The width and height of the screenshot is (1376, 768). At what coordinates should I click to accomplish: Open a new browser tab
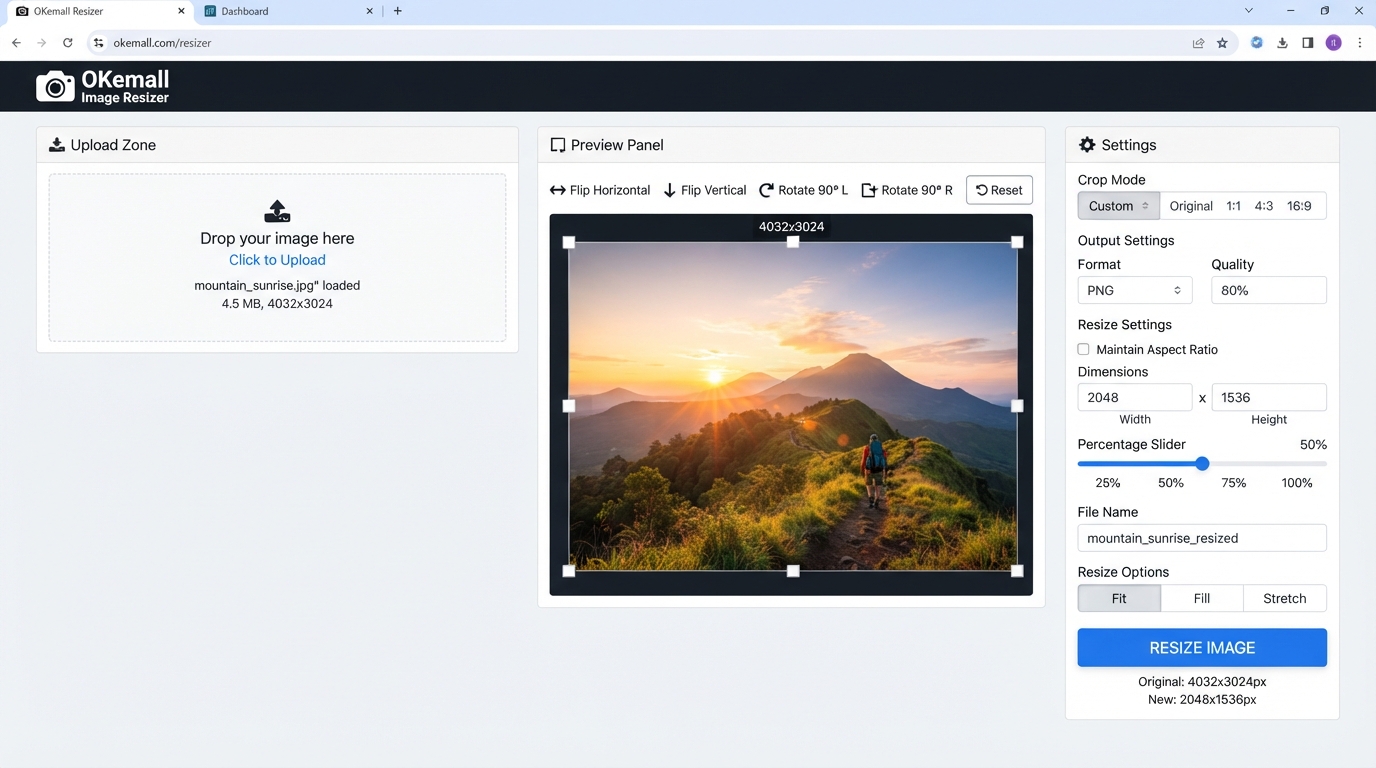[398, 11]
